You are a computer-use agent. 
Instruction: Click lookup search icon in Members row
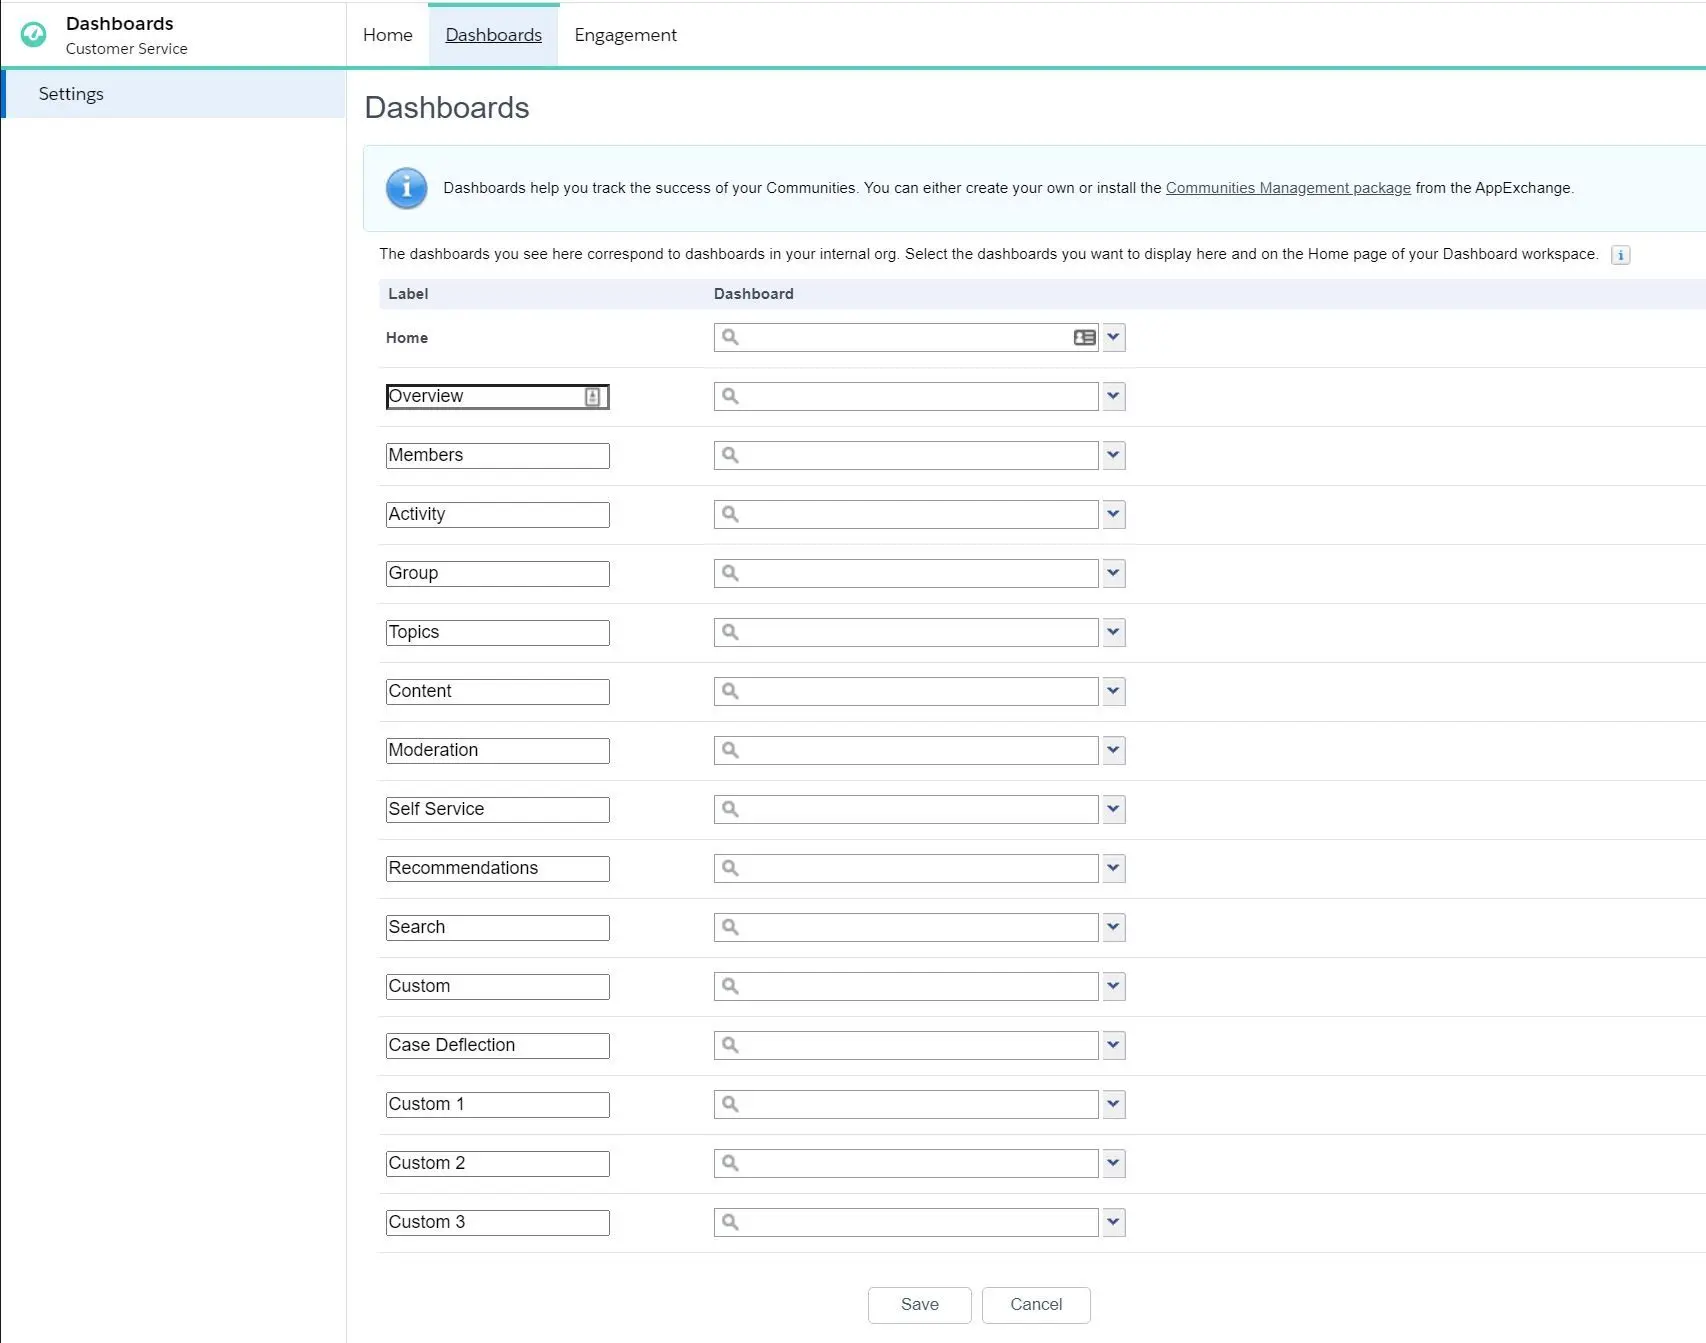(x=730, y=455)
